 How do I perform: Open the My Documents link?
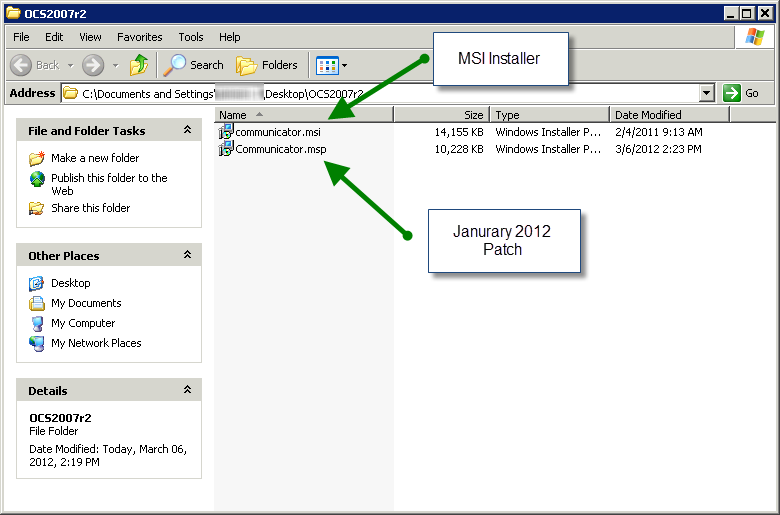86,303
